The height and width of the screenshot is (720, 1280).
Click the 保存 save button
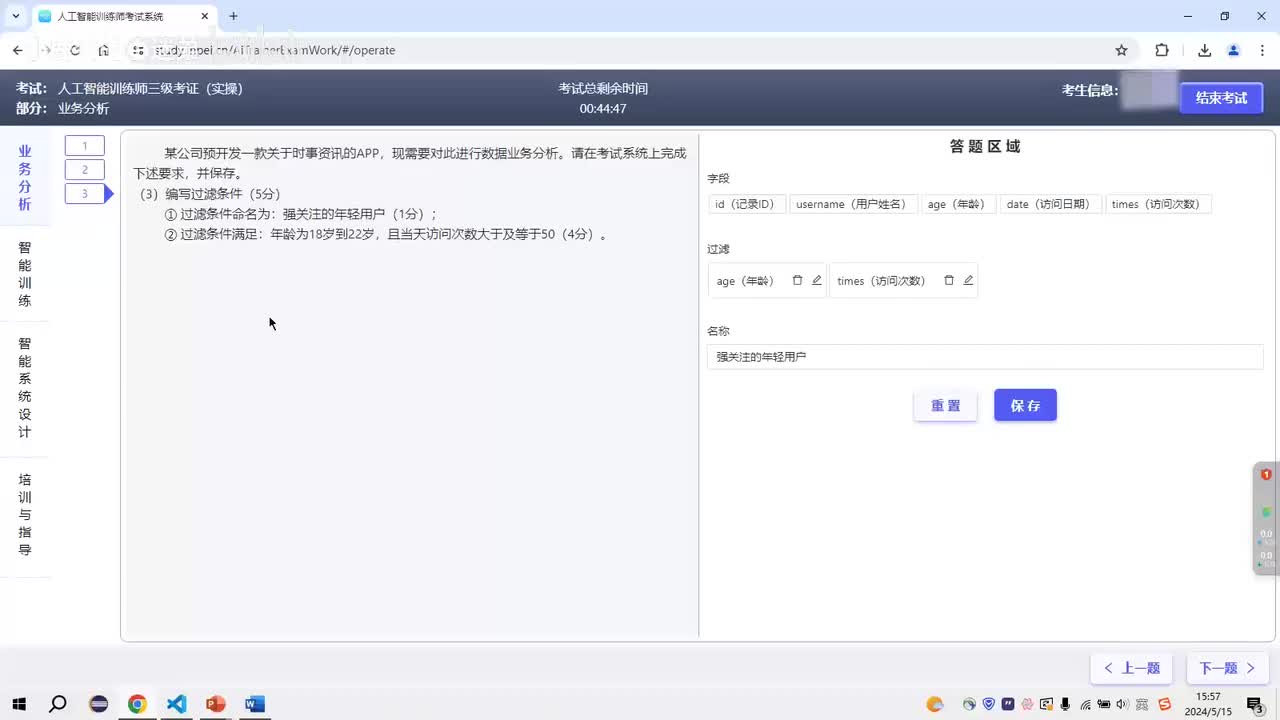point(1025,405)
